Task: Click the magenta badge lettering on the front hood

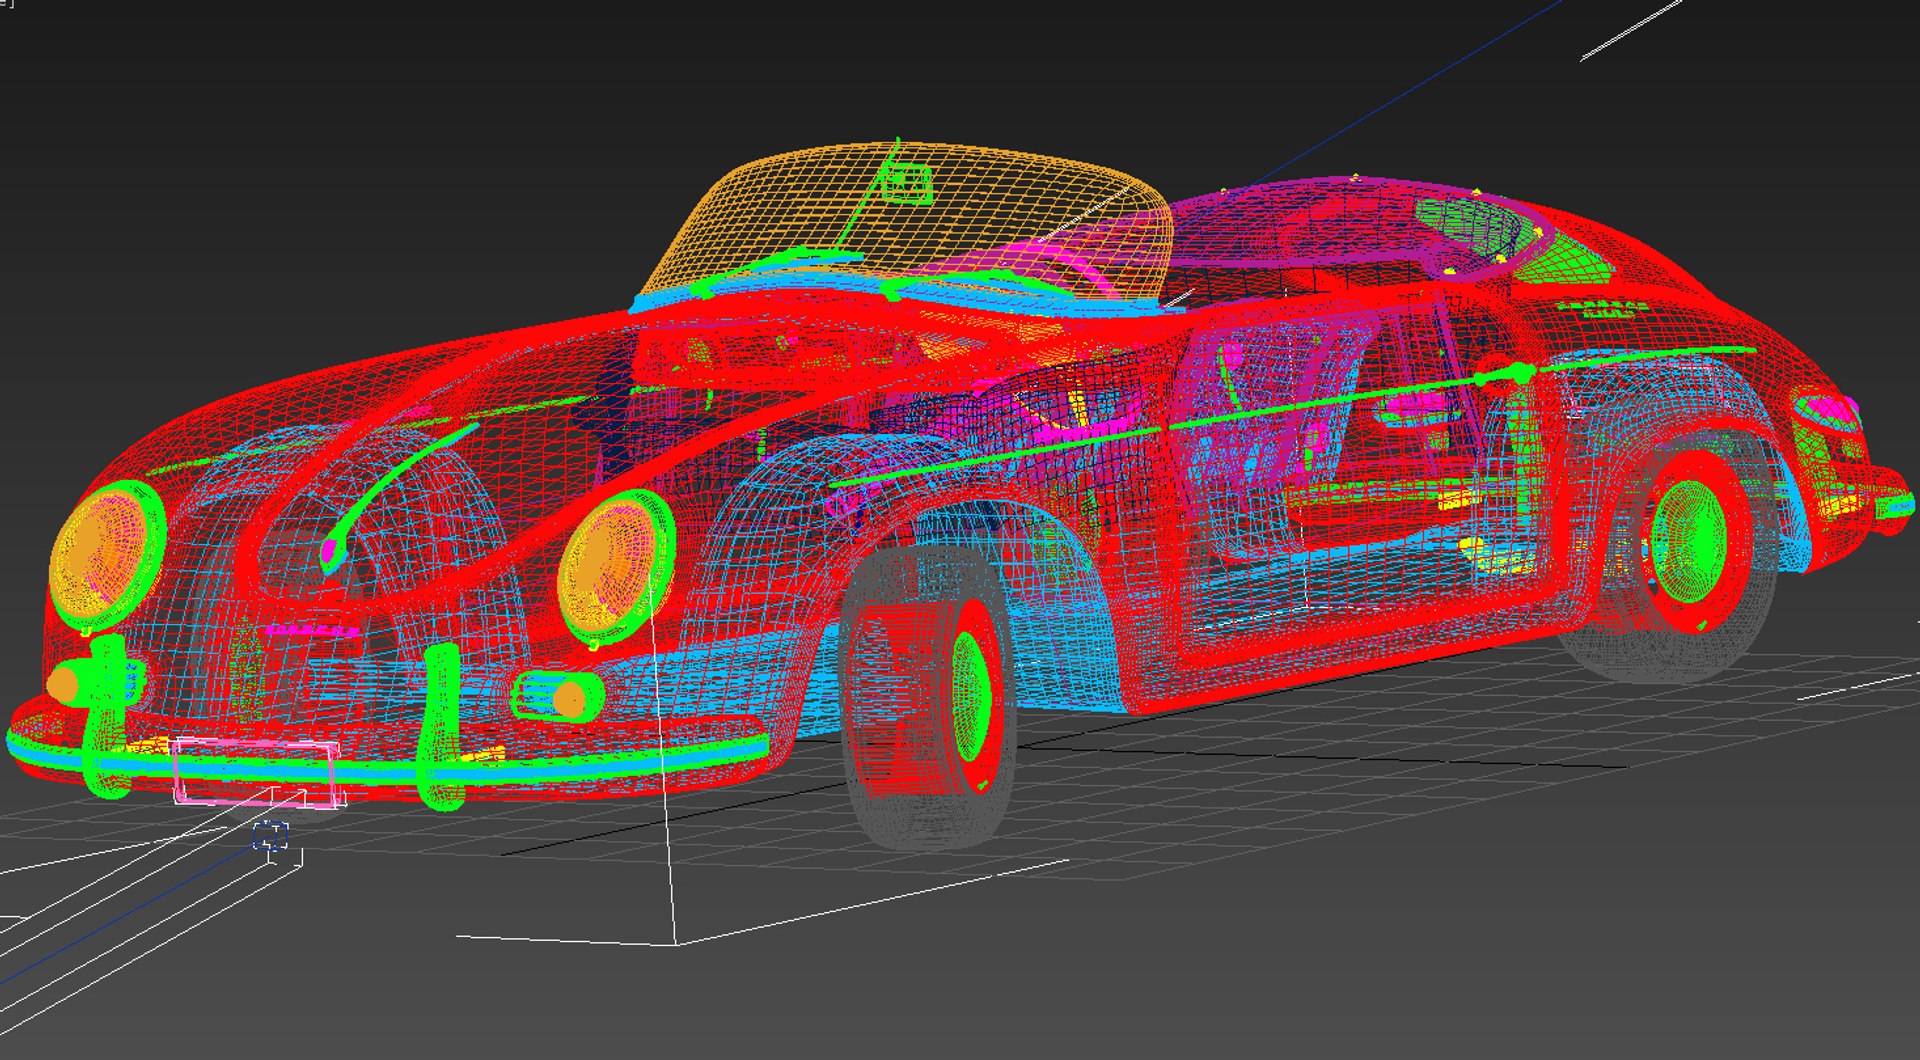Action: [x=313, y=631]
